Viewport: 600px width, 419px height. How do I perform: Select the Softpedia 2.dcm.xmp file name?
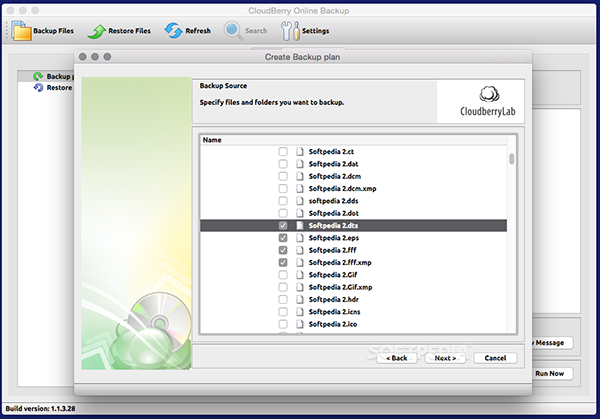click(x=342, y=188)
